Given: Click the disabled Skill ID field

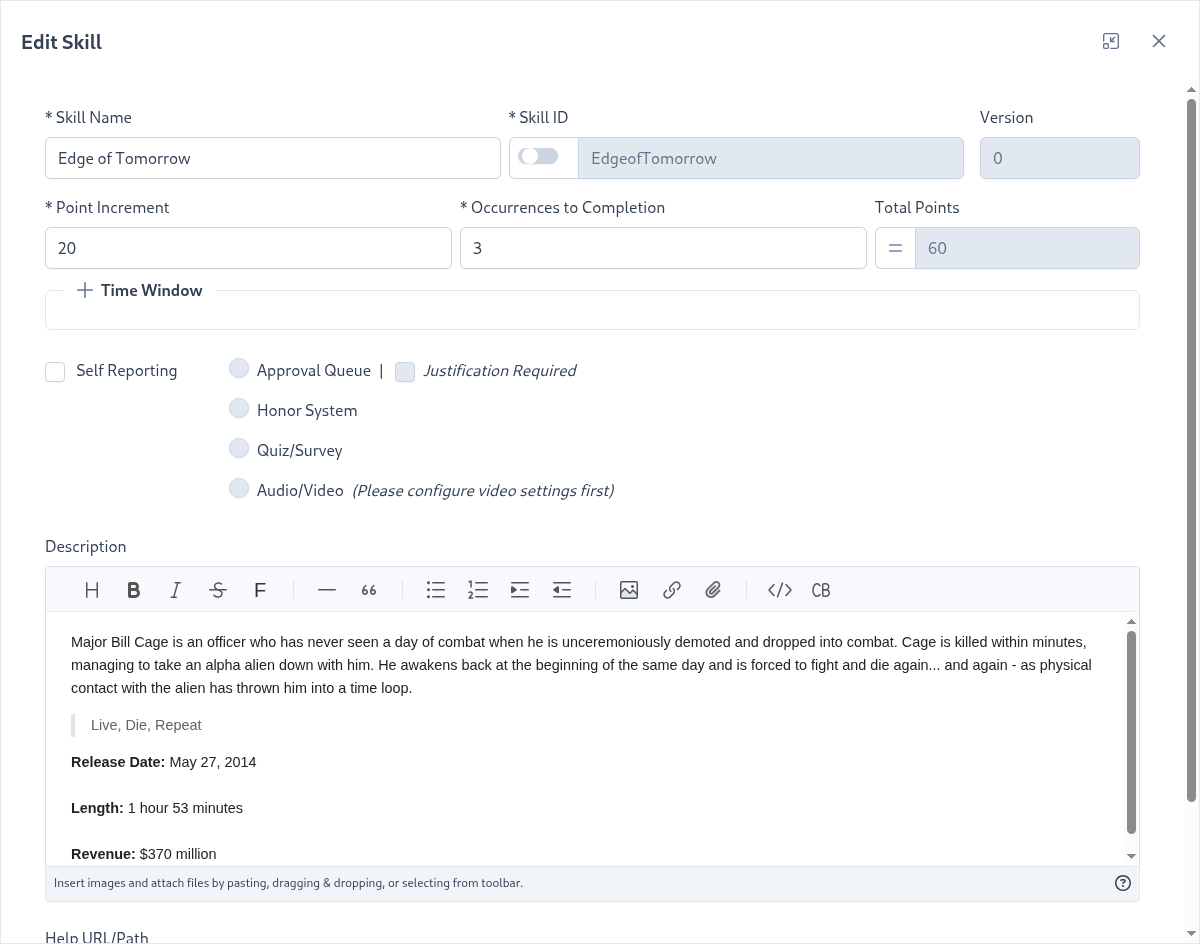Looking at the screenshot, I should 771,158.
